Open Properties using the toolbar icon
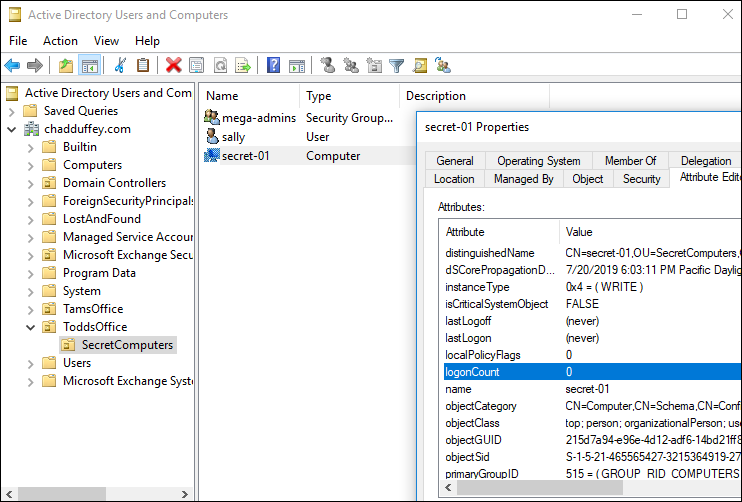Viewport: 742px width, 502px height. [196, 65]
